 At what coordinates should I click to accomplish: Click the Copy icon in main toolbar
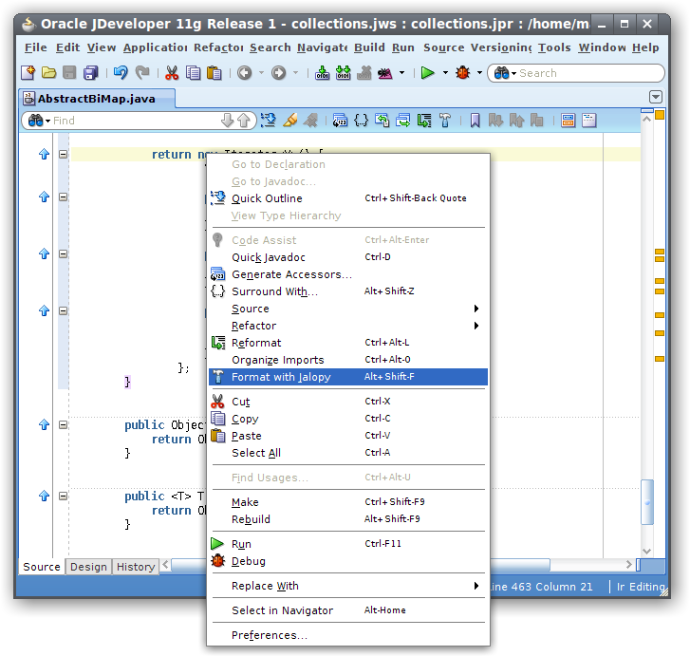point(193,73)
